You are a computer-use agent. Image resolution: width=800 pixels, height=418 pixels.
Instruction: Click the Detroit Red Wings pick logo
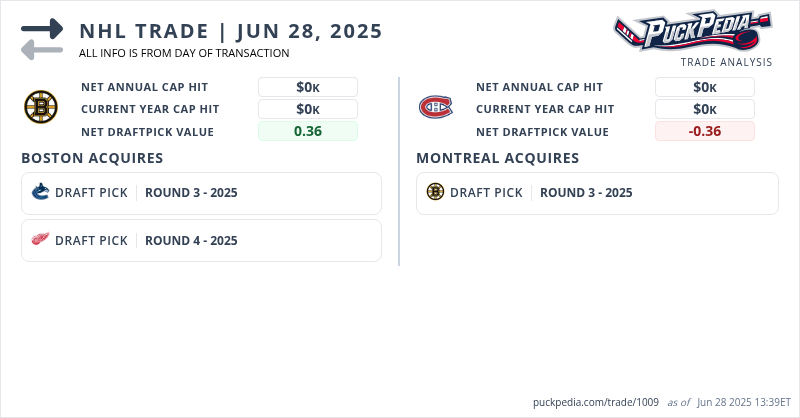tap(40, 240)
